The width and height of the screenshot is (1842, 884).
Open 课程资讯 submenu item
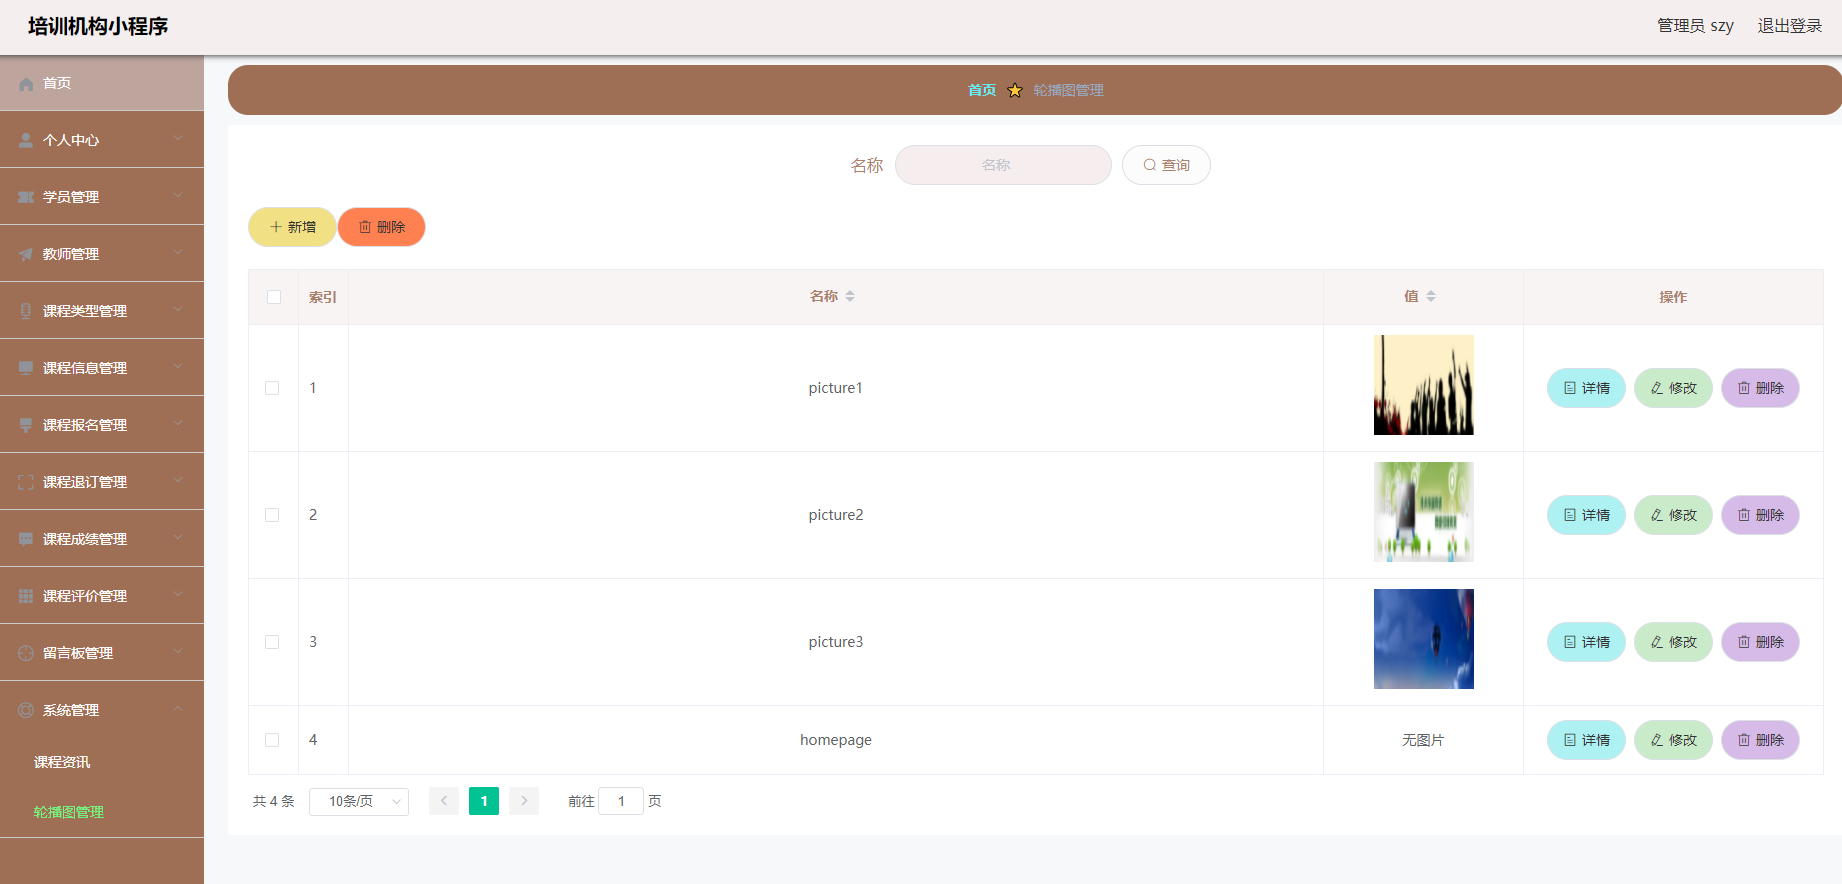point(102,762)
